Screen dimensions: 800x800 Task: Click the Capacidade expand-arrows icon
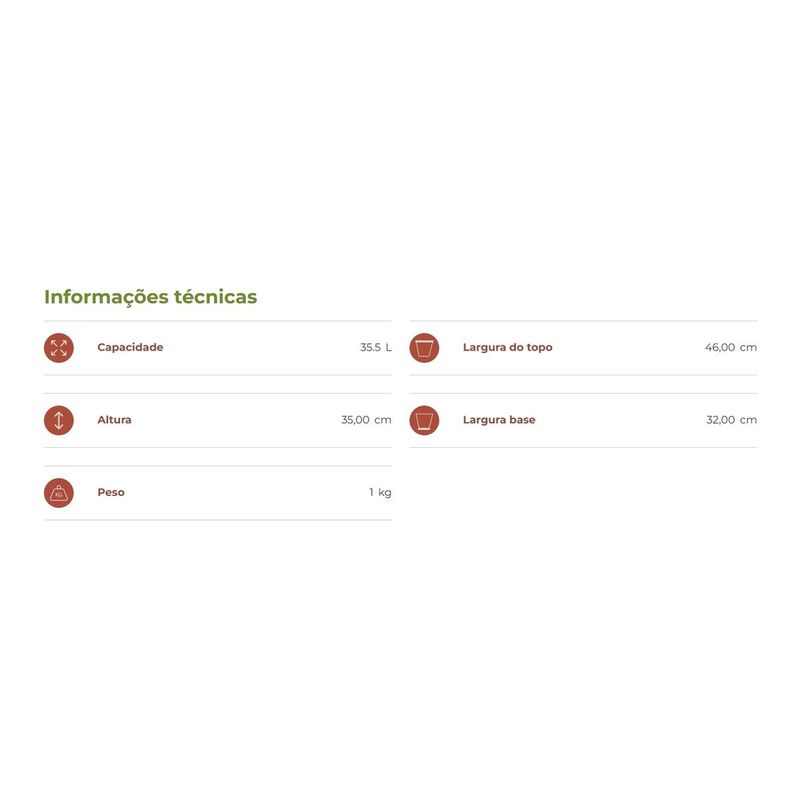[59, 348]
